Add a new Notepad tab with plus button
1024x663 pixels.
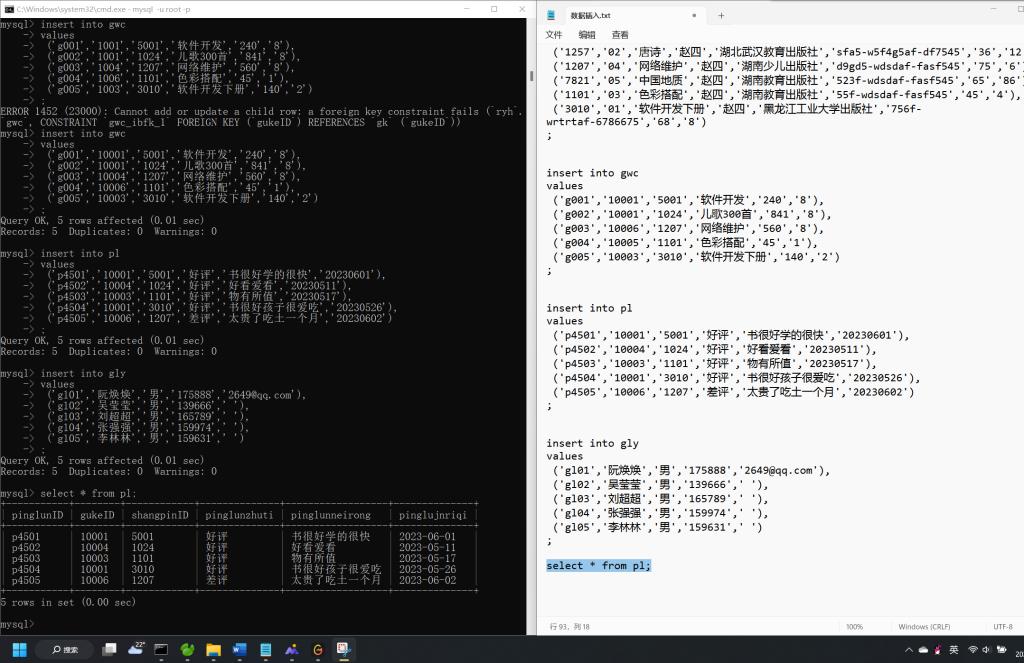[721, 15]
